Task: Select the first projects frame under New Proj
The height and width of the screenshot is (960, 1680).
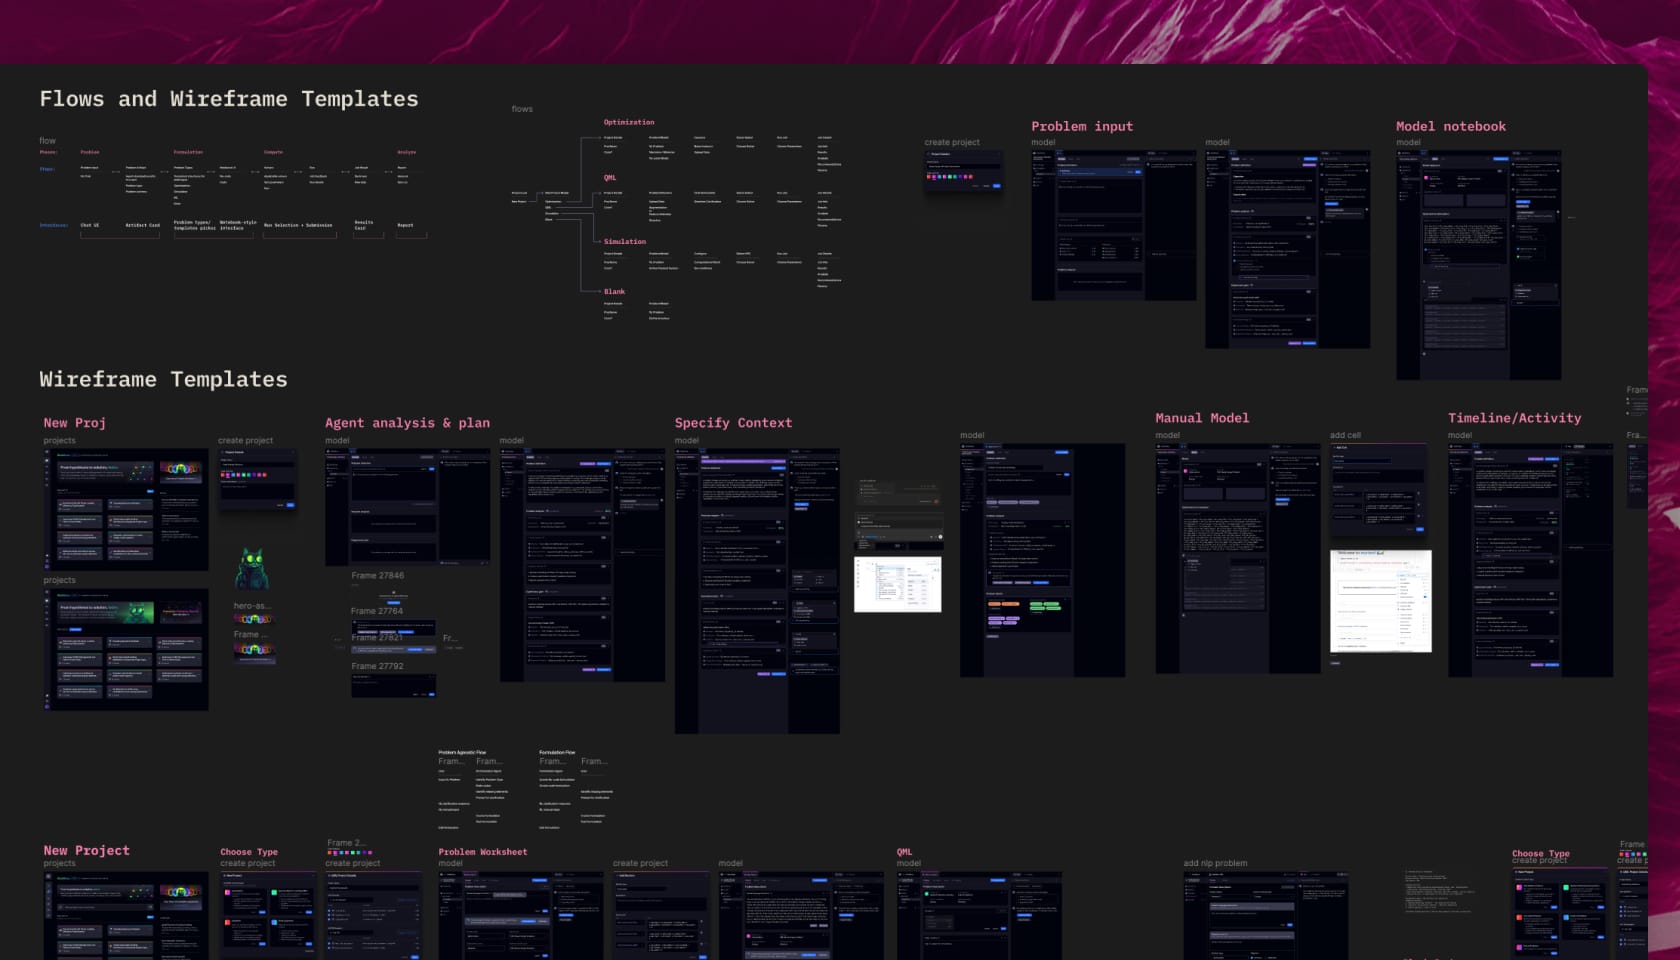Action: pos(126,509)
